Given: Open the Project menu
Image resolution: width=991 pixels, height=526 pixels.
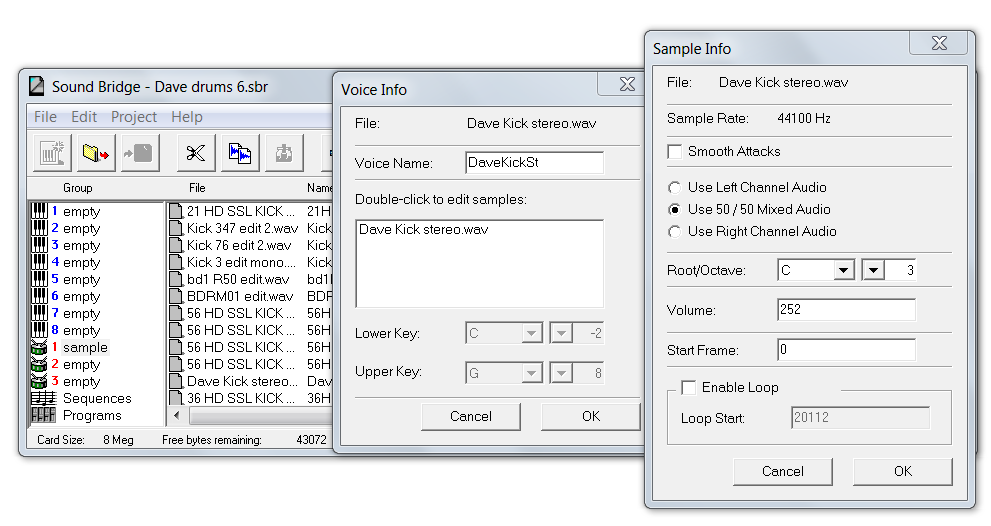Looking at the screenshot, I should click(134, 117).
